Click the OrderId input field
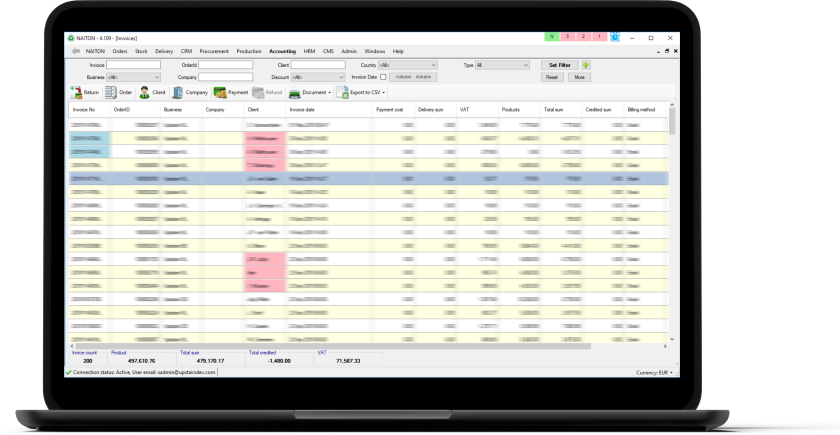840x435 pixels. tap(226, 65)
